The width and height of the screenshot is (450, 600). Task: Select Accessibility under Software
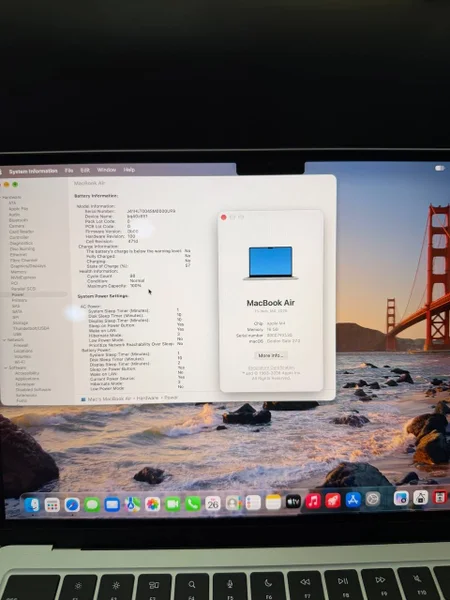(x=27, y=373)
